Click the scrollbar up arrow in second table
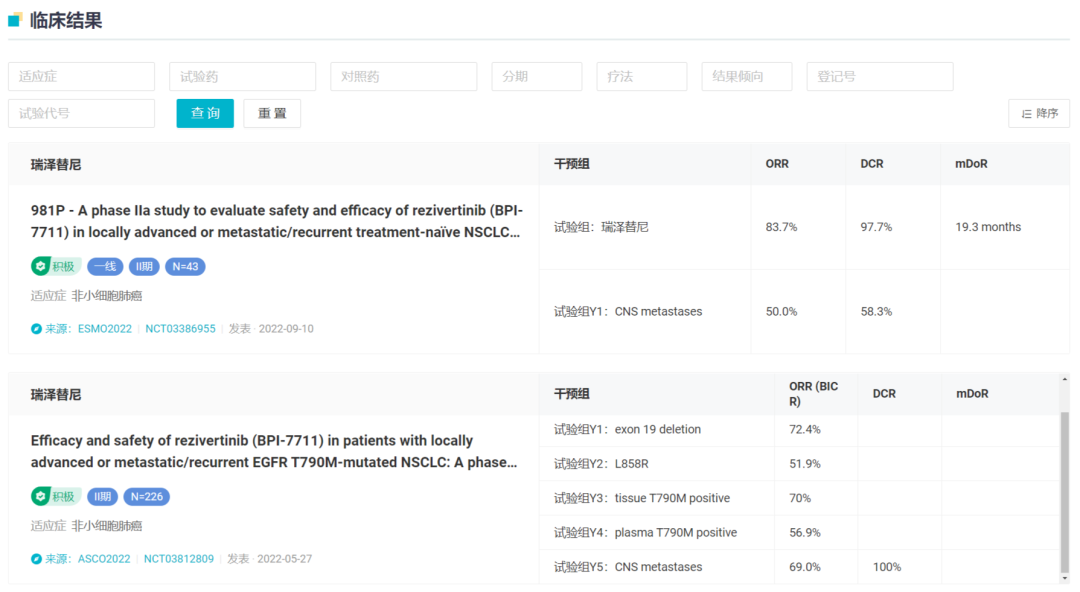1080x592 pixels. click(1064, 380)
